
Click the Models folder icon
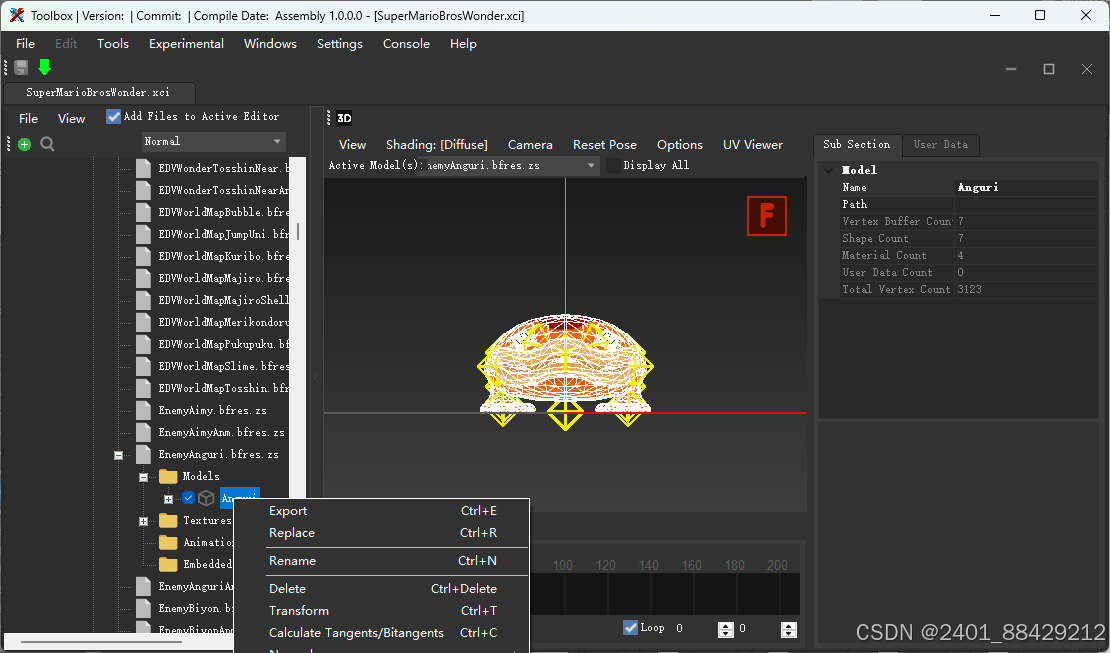[168, 476]
